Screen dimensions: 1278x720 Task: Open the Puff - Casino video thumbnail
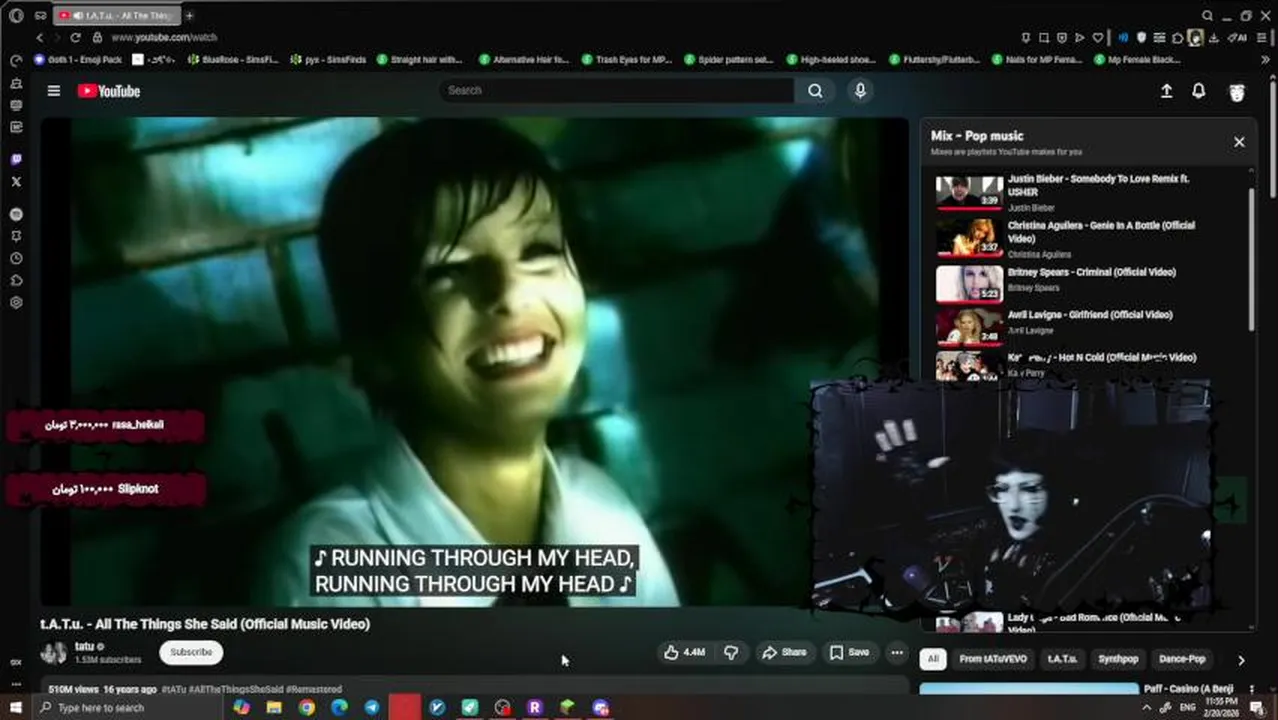[1029, 689]
